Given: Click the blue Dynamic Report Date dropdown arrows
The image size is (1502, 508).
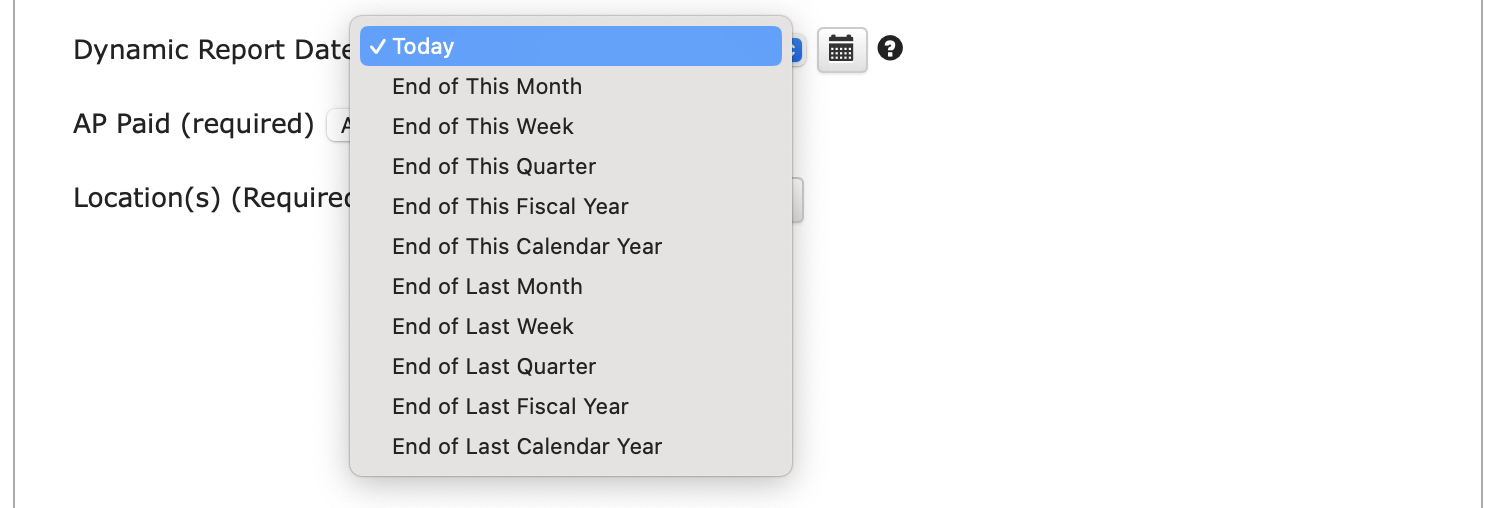Looking at the screenshot, I should [x=798, y=49].
